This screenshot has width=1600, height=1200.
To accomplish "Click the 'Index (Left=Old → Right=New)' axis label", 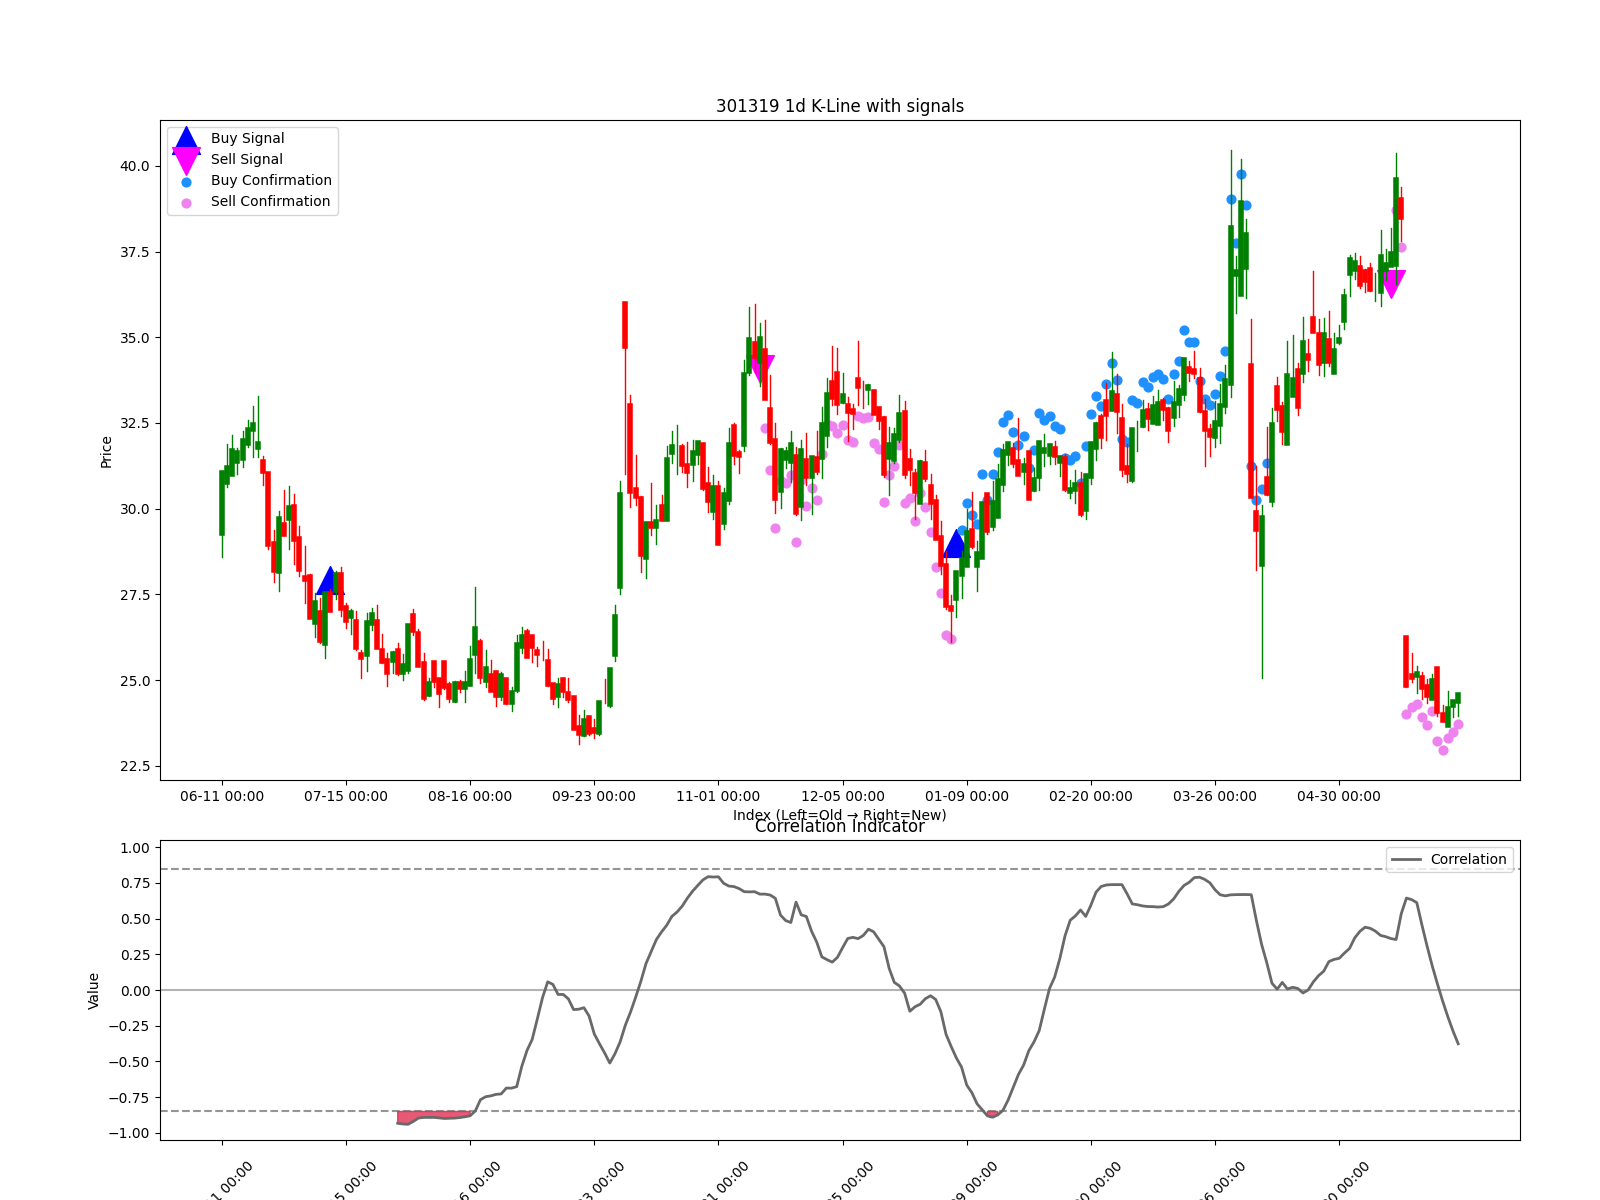I will pyautogui.click(x=840, y=815).
